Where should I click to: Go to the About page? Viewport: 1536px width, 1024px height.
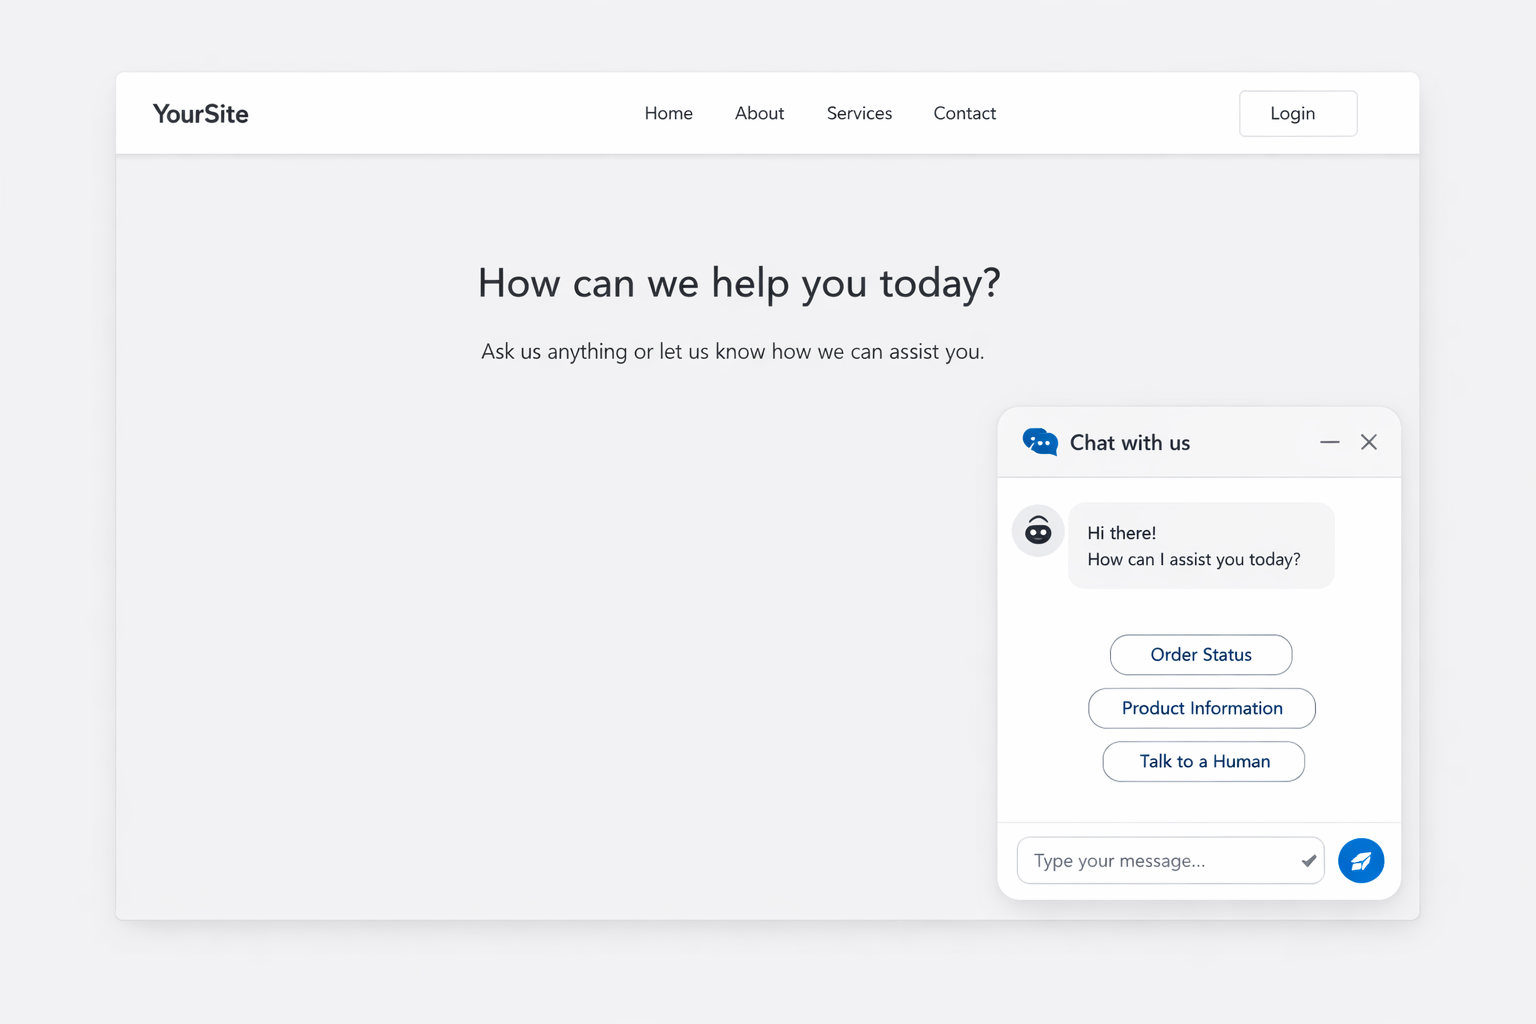point(759,114)
